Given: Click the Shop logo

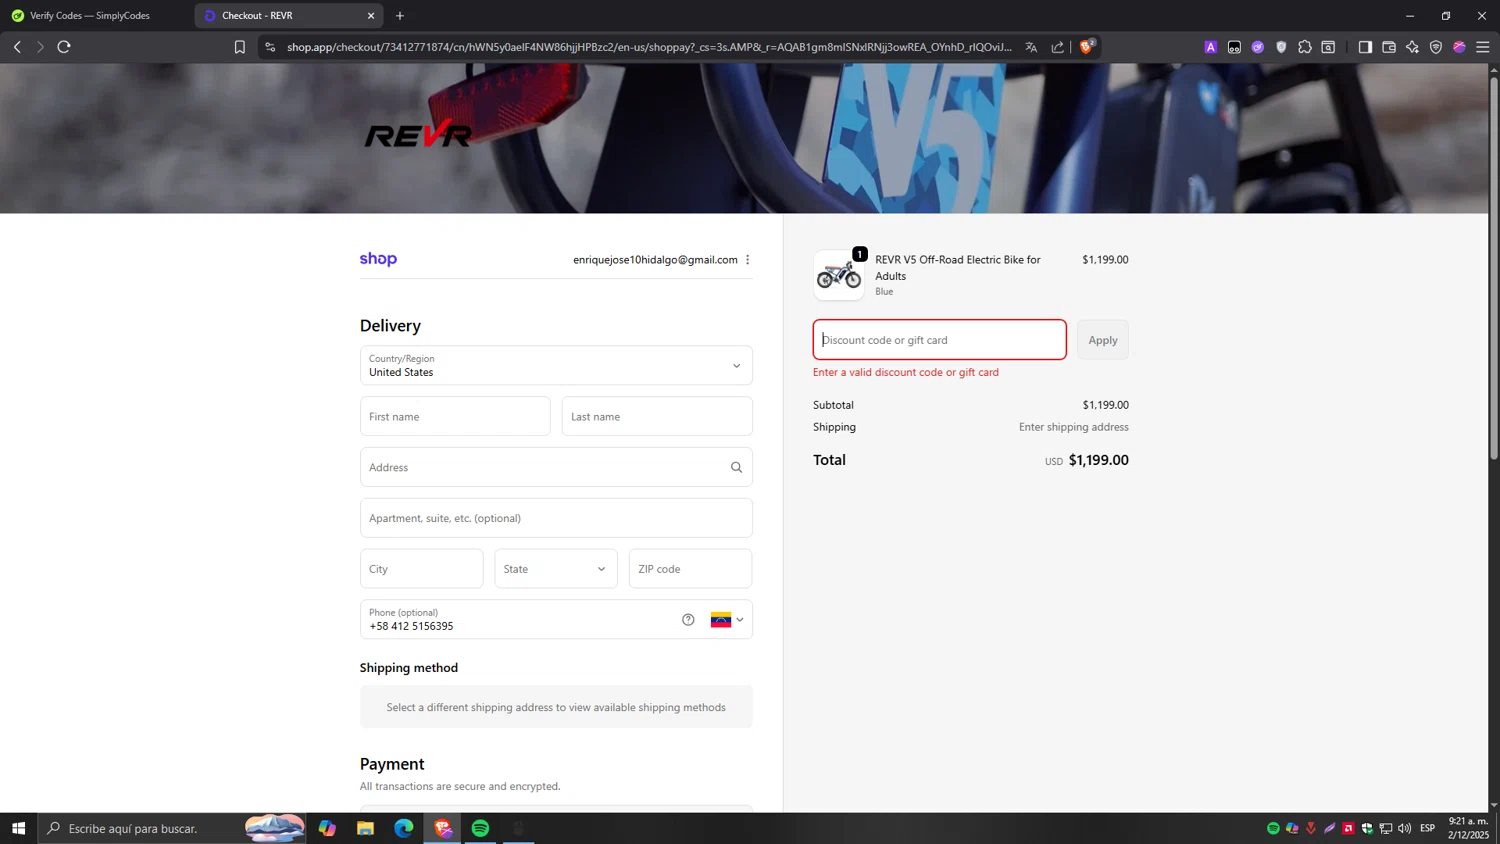Looking at the screenshot, I should click(378, 259).
